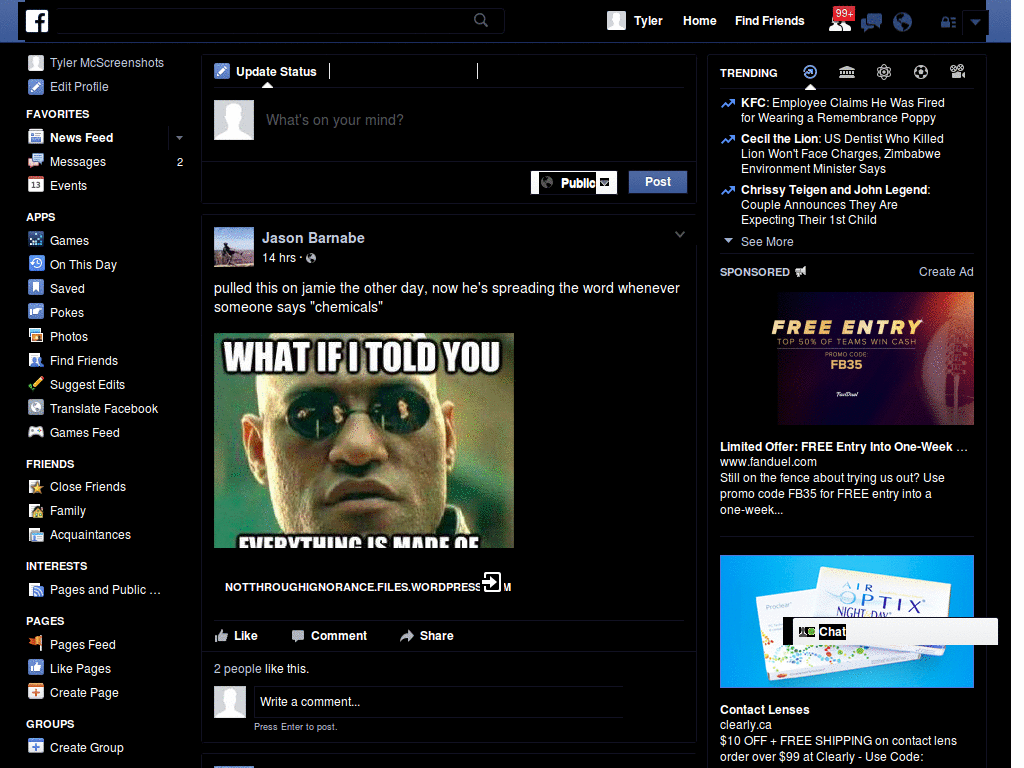Go to Home in top bar

click(x=699, y=21)
